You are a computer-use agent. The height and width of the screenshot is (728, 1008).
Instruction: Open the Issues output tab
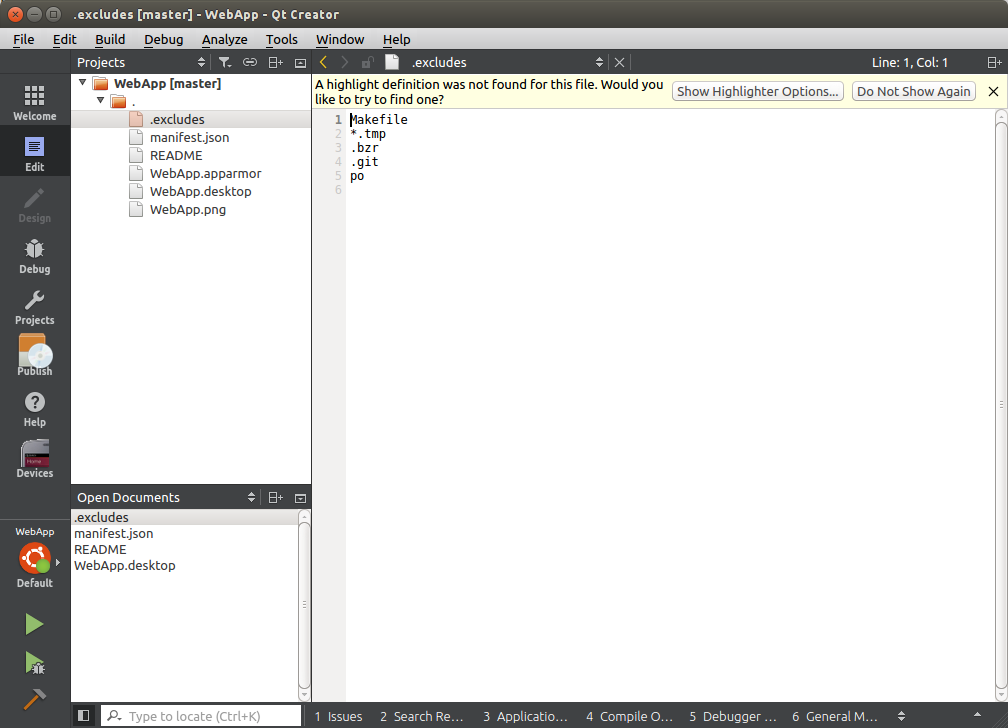point(339,716)
